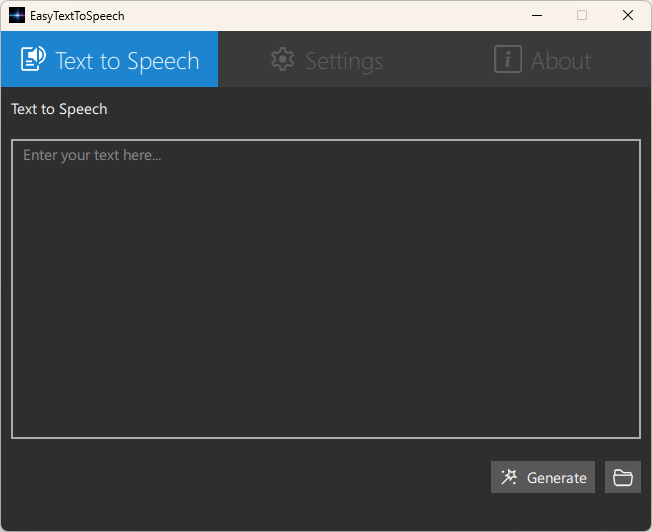Viewport: 652px width, 532px height.
Task: Click the Settings gear icon
Action: [x=283, y=59]
